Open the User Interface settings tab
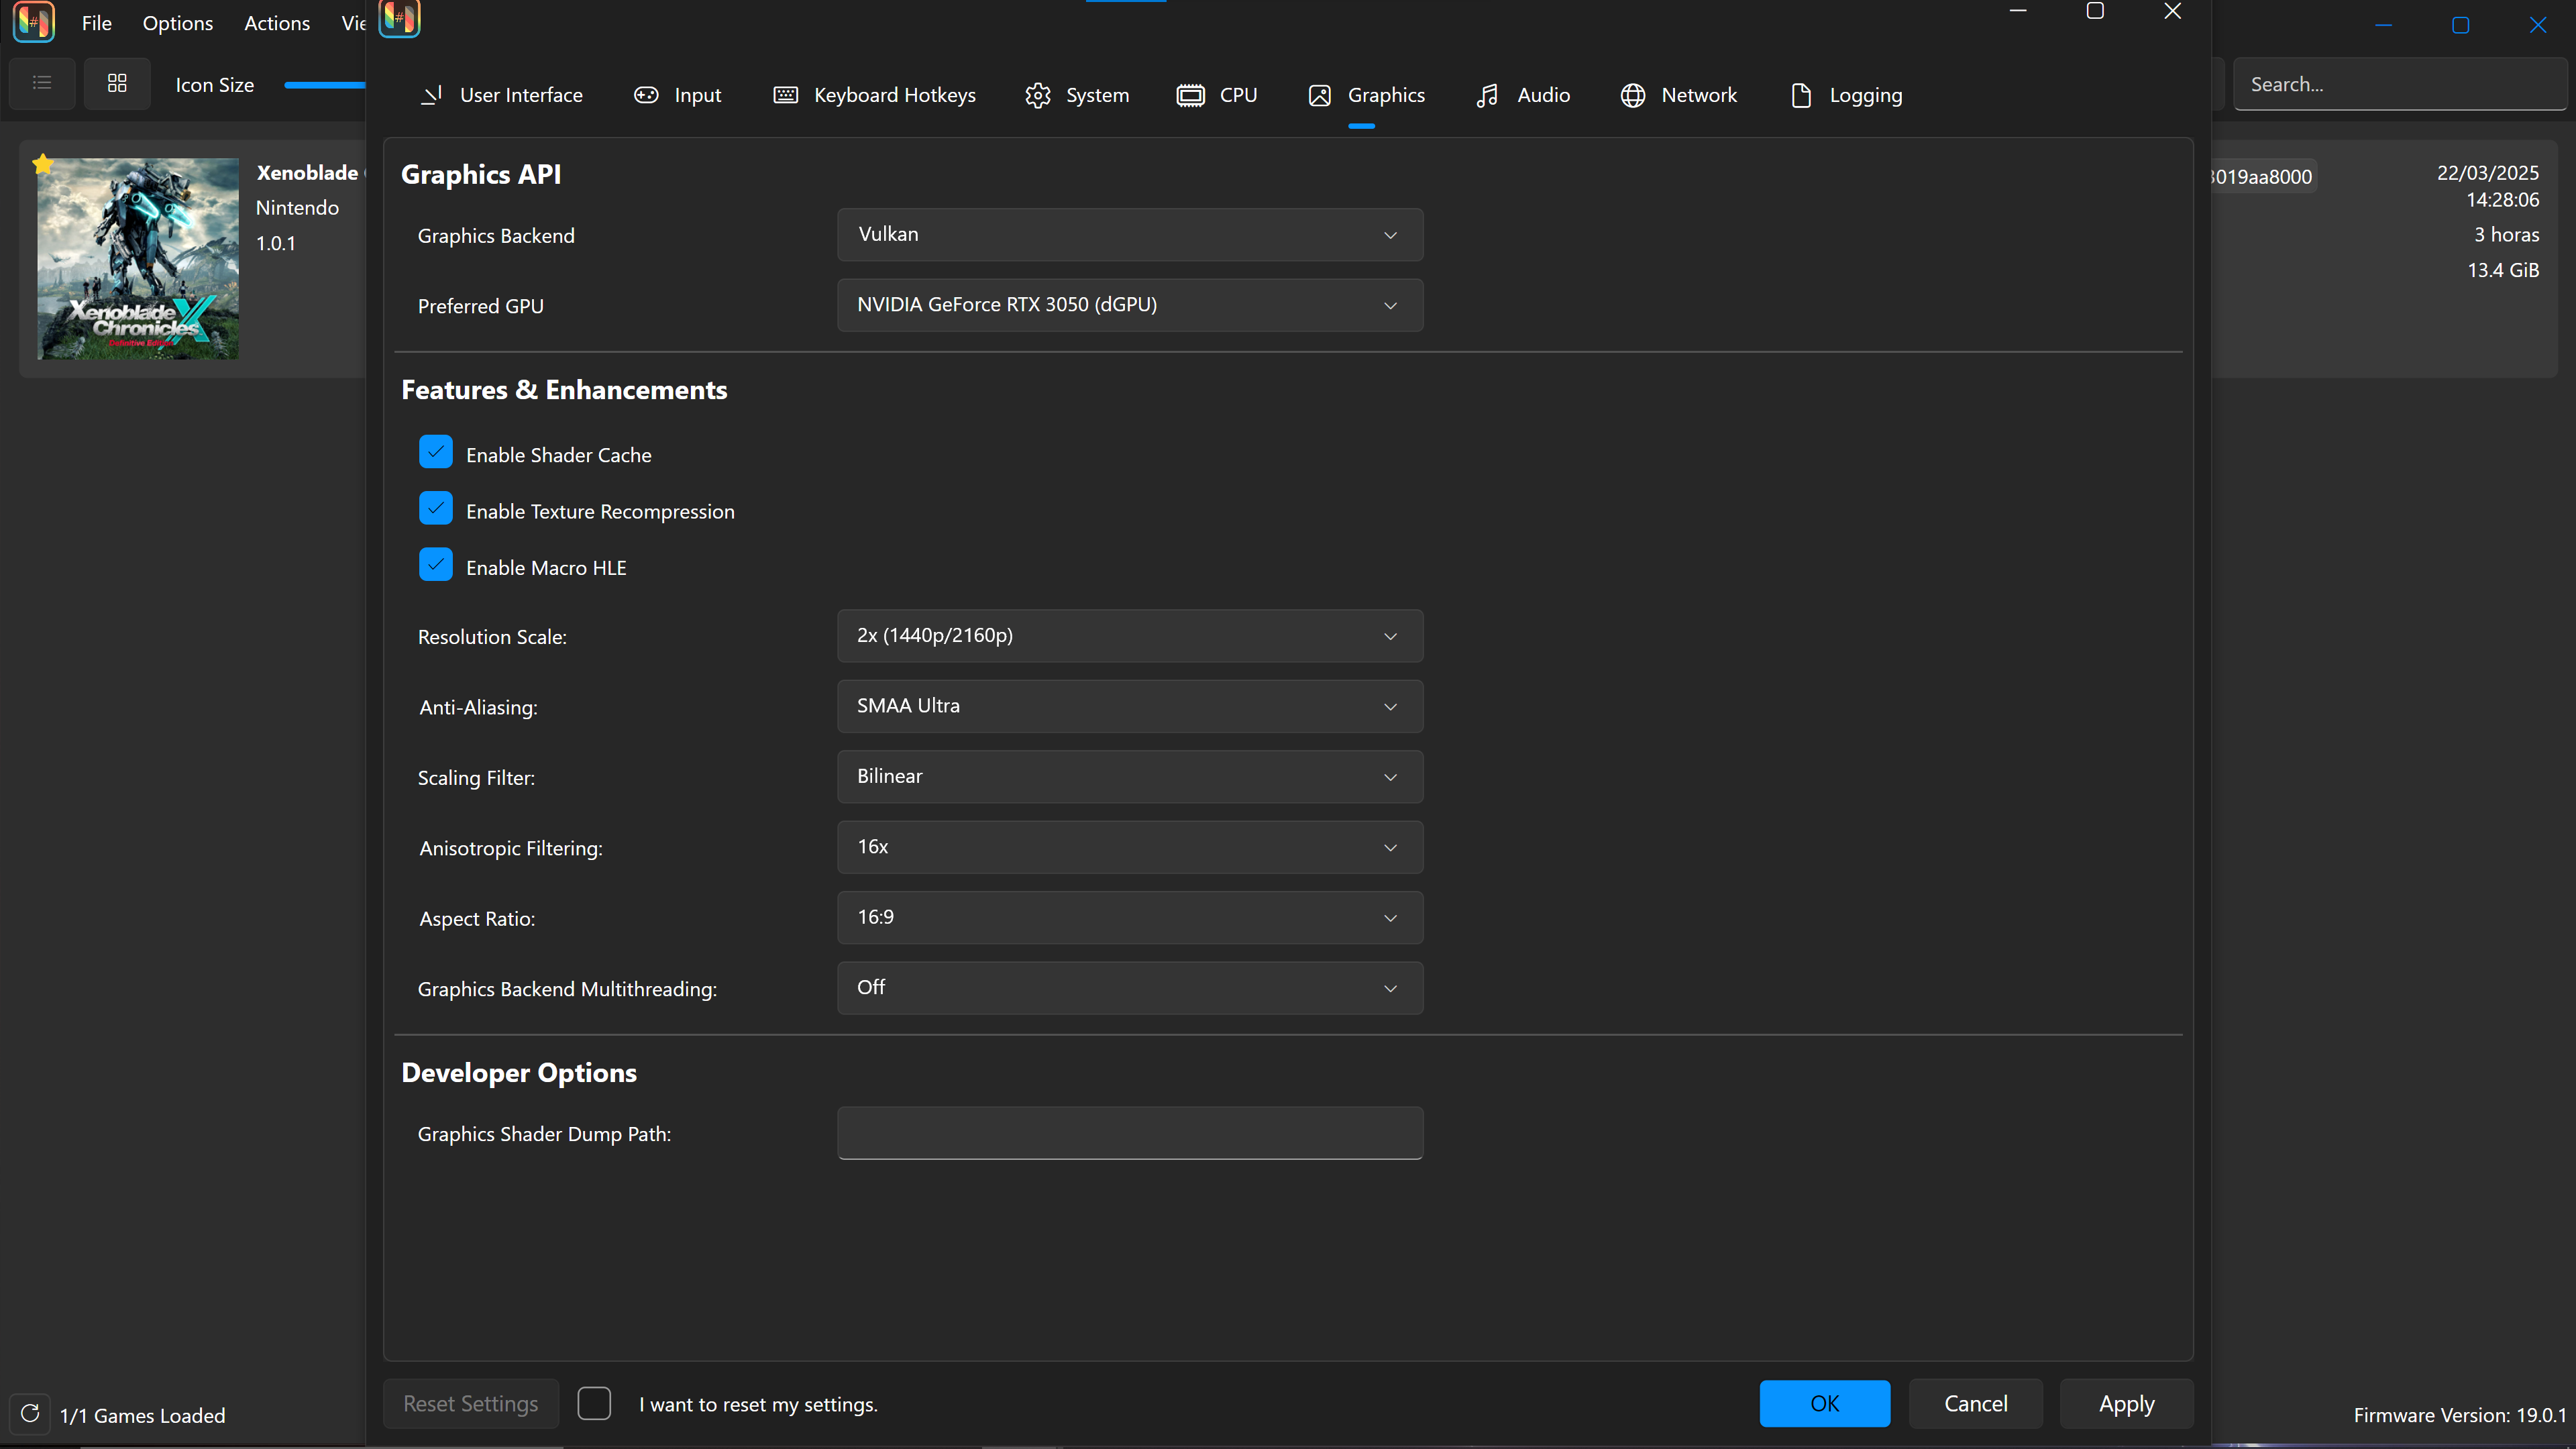This screenshot has width=2576, height=1449. coord(501,95)
